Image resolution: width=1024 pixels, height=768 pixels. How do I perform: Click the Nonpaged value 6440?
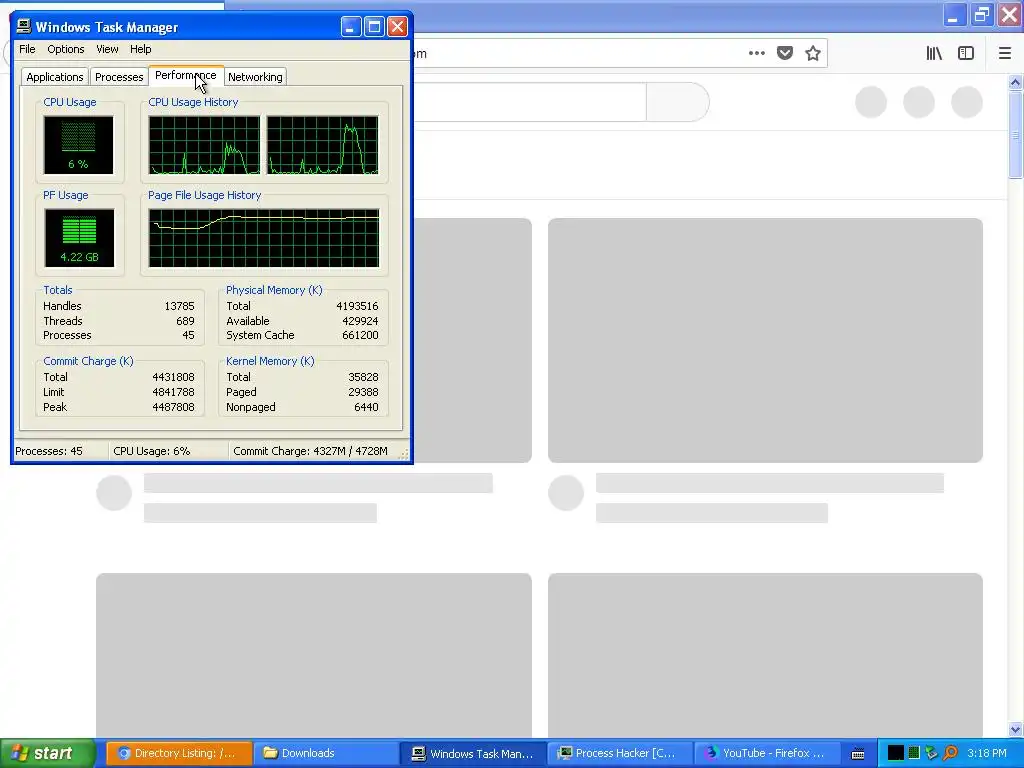(x=366, y=408)
